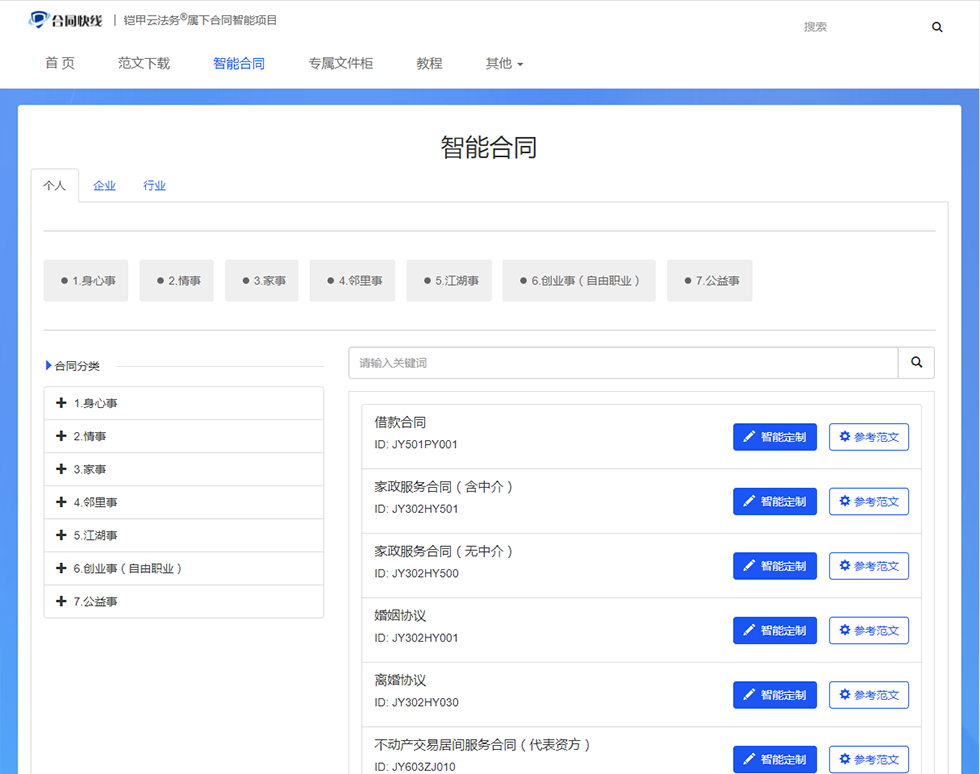Open 范文下载 navigation item

point(144,63)
